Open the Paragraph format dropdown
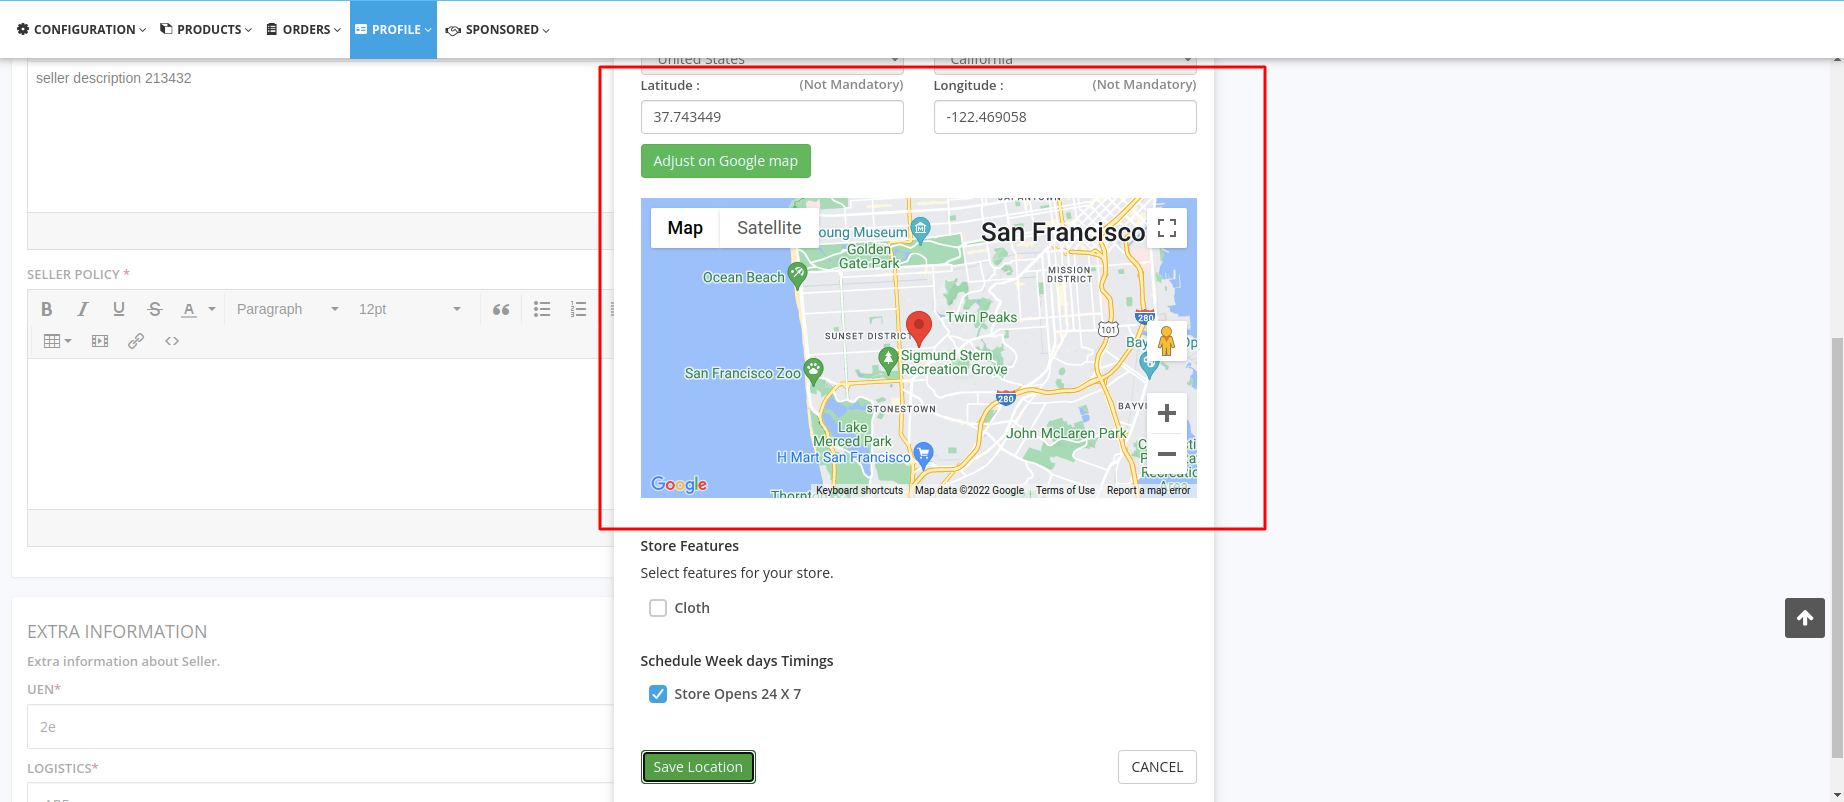Image resolution: width=1844 pixels, height=802 pixels. pos(288,309)
